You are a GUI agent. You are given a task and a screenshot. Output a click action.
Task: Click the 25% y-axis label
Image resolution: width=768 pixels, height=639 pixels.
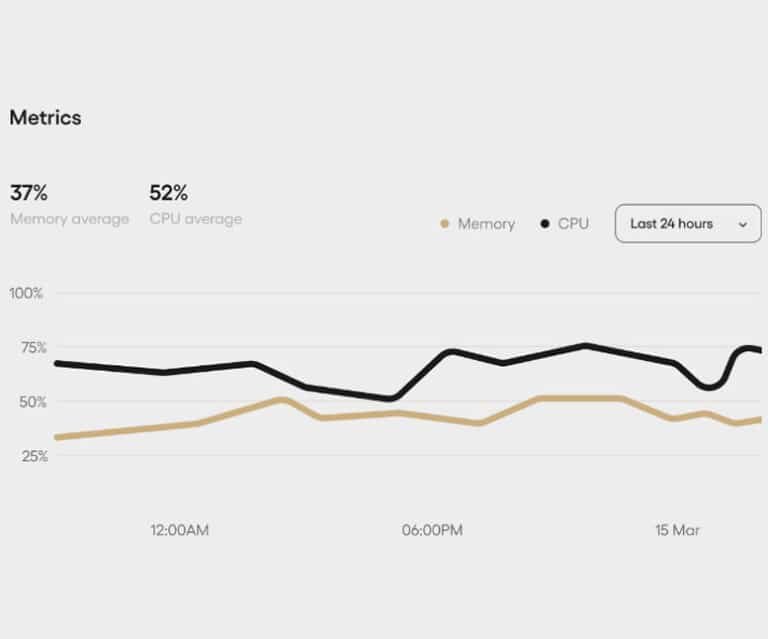point(28,456)
